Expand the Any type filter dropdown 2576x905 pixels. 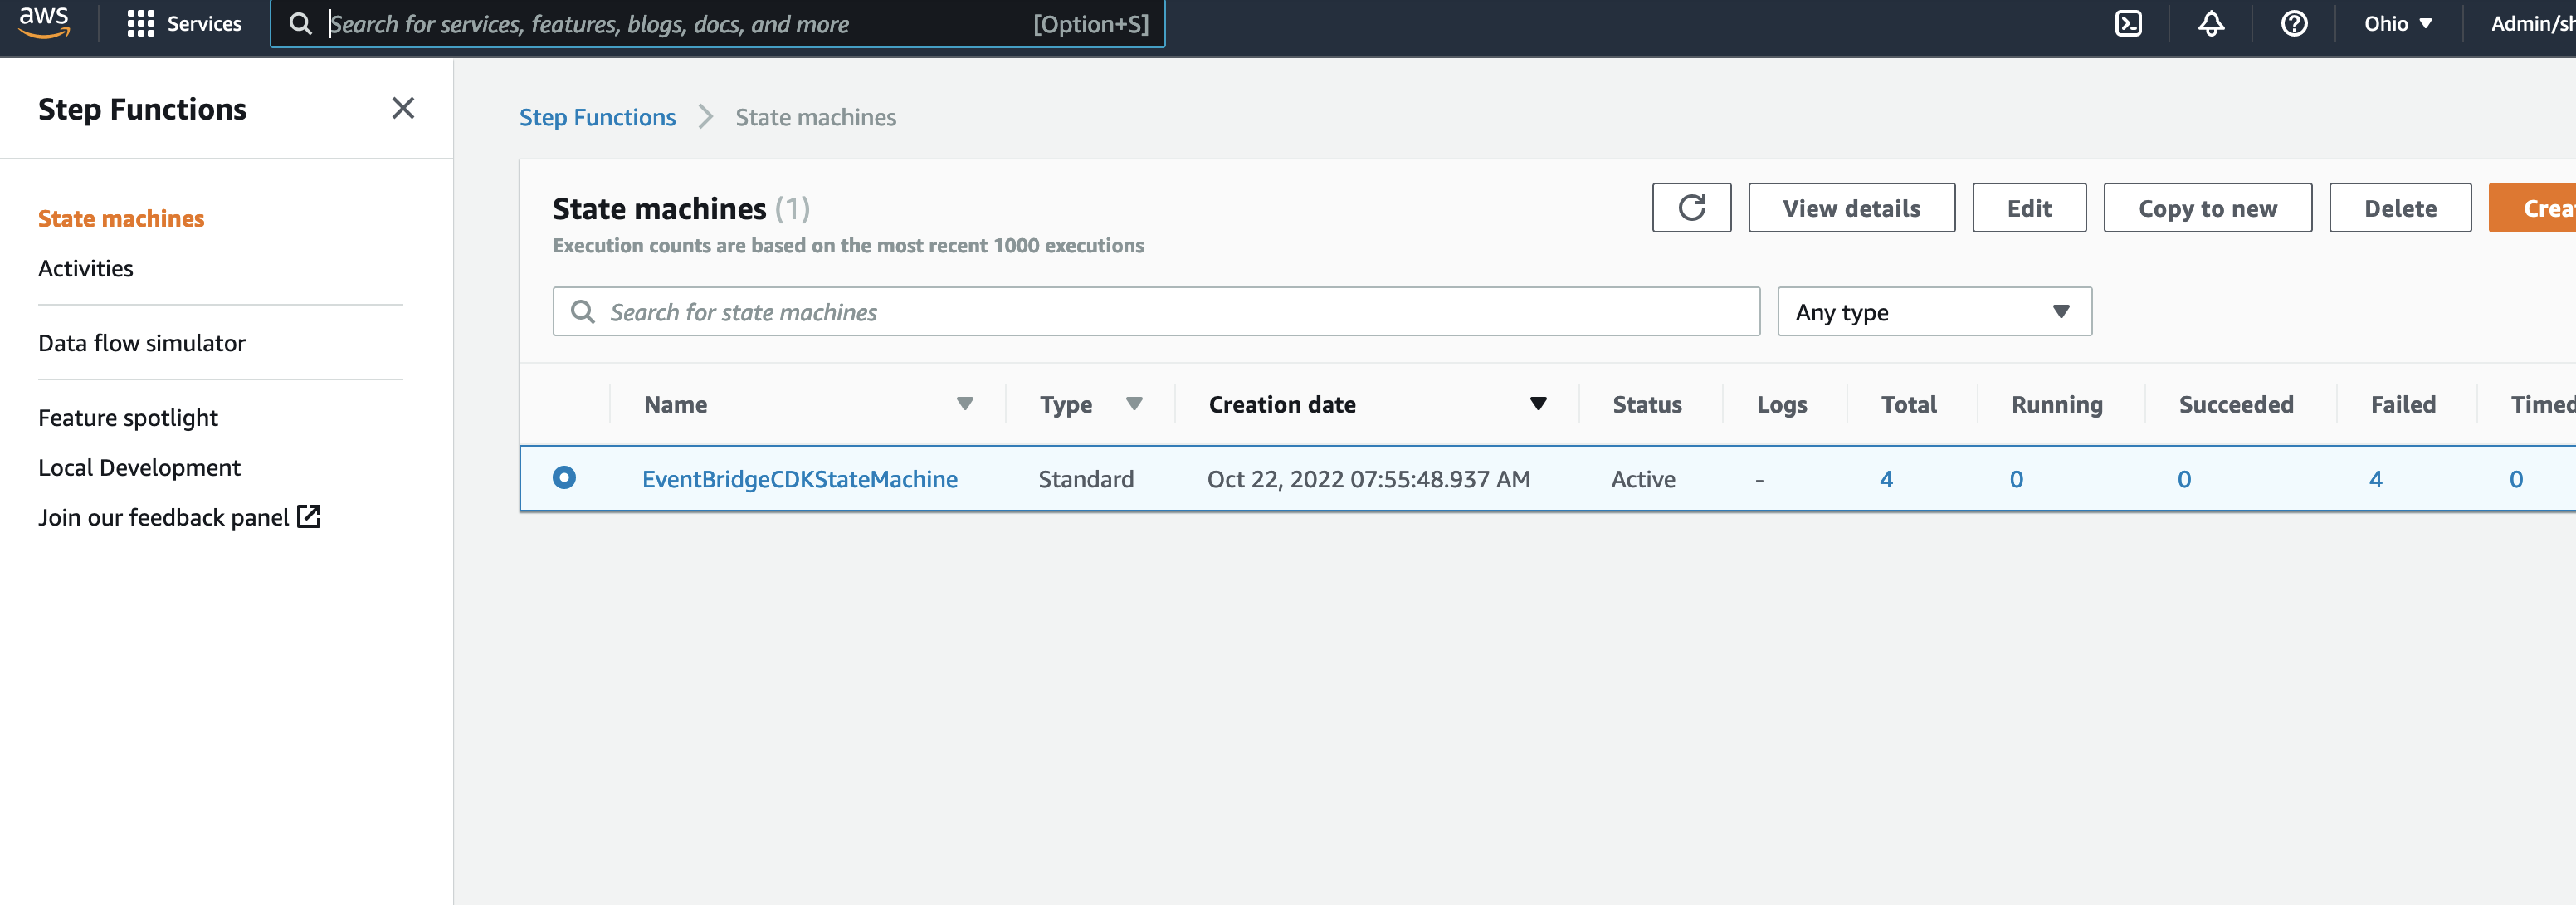click(x=1934, y=312)
